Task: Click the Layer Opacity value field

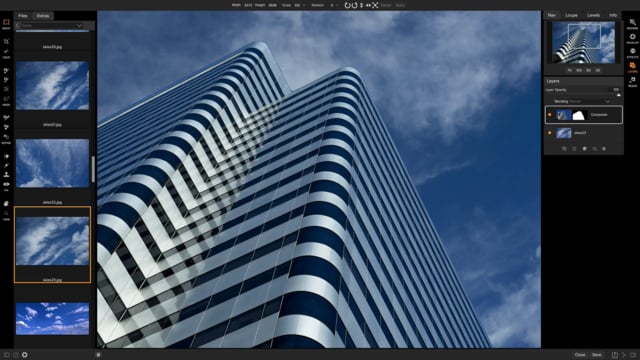Action: pyautogui.click(x=616, y=89)
